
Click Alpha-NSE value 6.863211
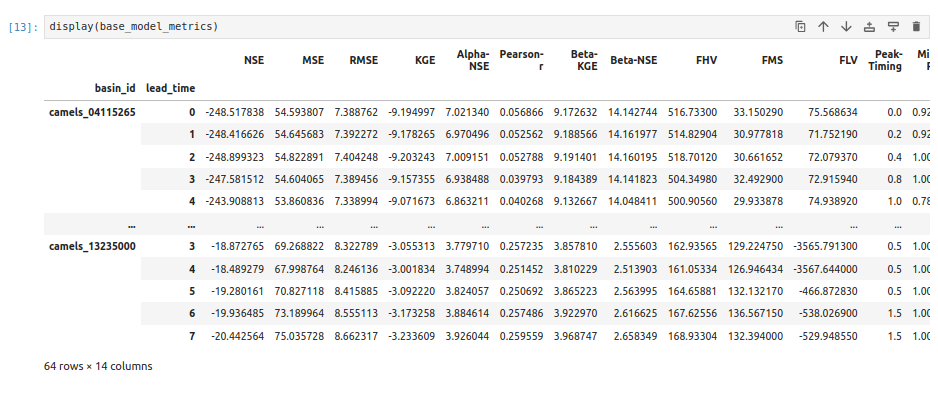467,202
